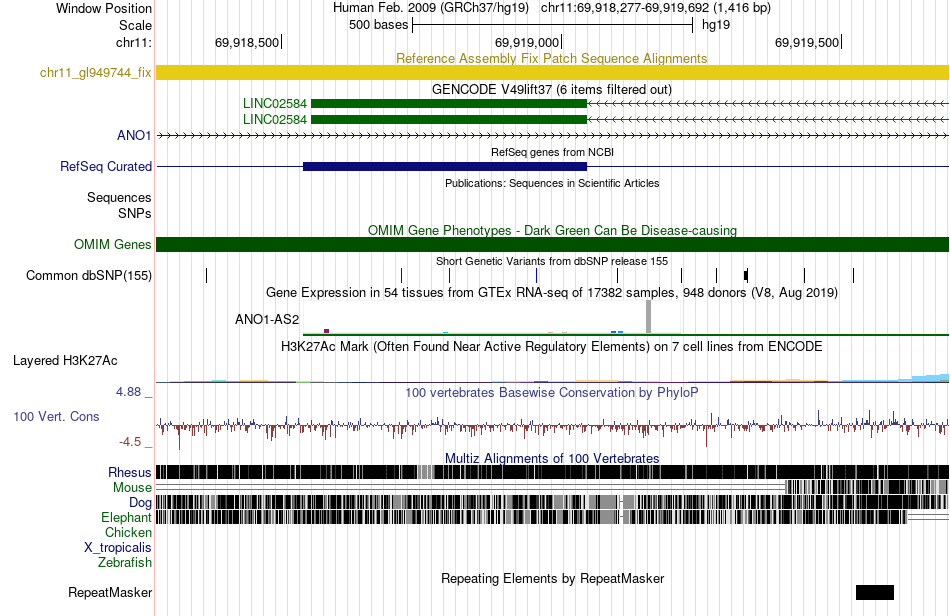The width and height of the screenshot is (950, 616).
Task: Click the chr11_gl949744_fix track label
Action: click(95, 73)
